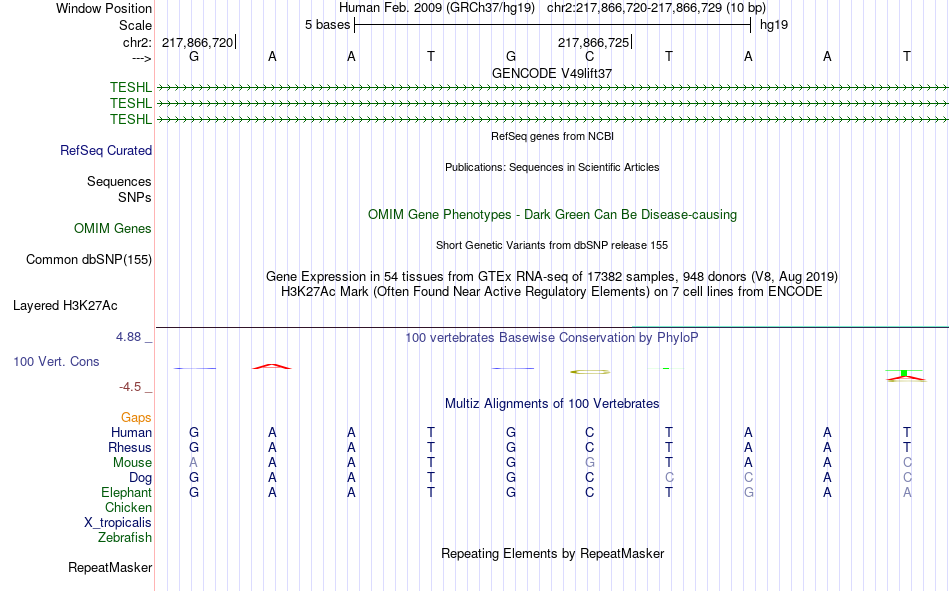Screen dimensions: 950x591
Task: Select the Elephant alignment row label
Action: point(127,492)
